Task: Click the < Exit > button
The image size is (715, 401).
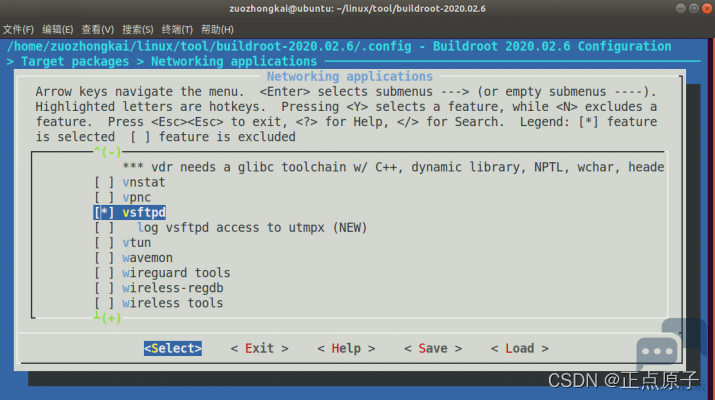Action: (259, 349)
